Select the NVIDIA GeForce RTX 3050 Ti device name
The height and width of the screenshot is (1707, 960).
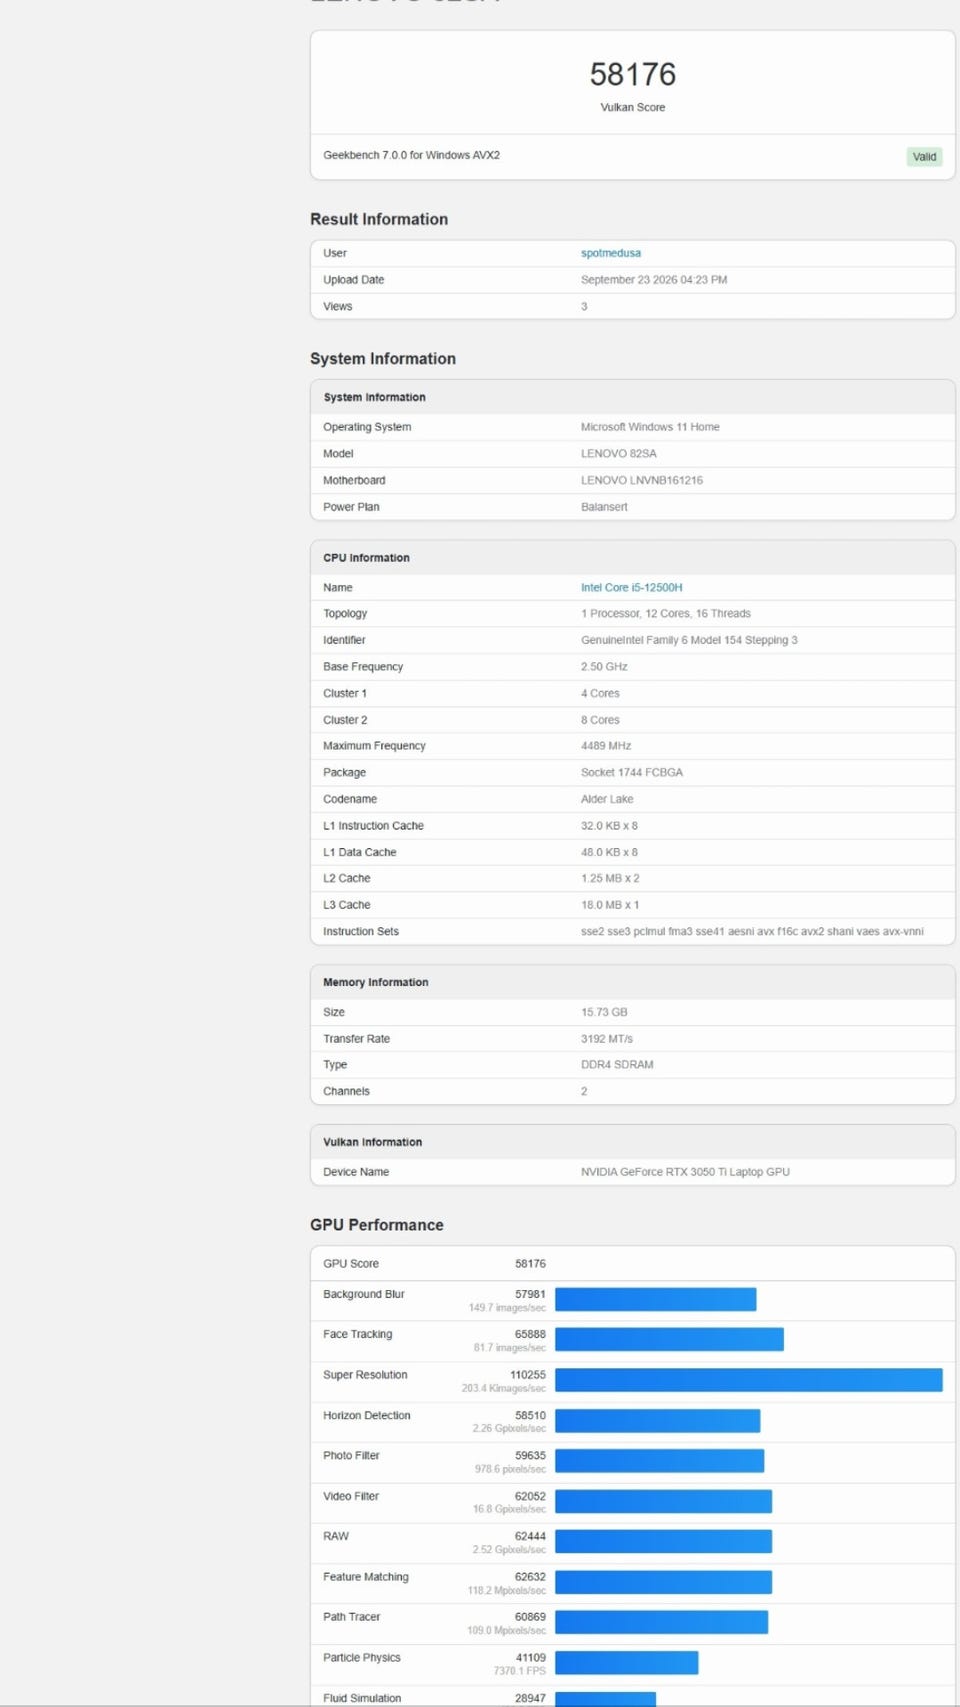685,1172
